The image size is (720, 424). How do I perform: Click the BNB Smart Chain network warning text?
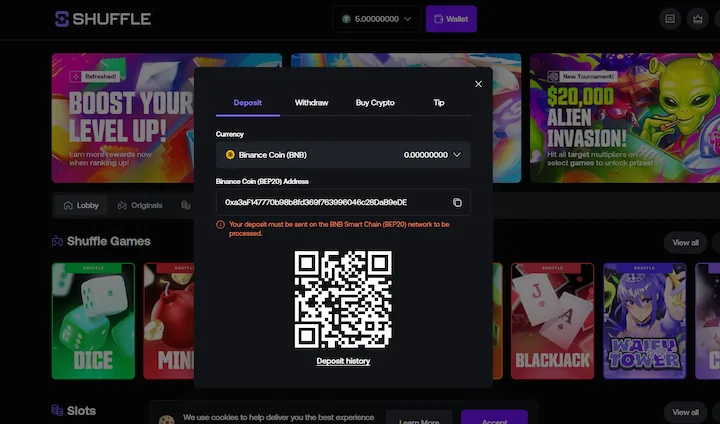coord(339,229)
